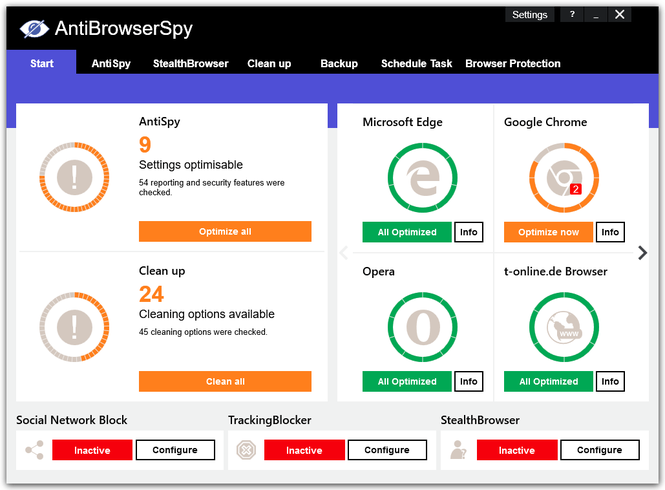Click the '54 reporting and security features' text

pos(212,187)
